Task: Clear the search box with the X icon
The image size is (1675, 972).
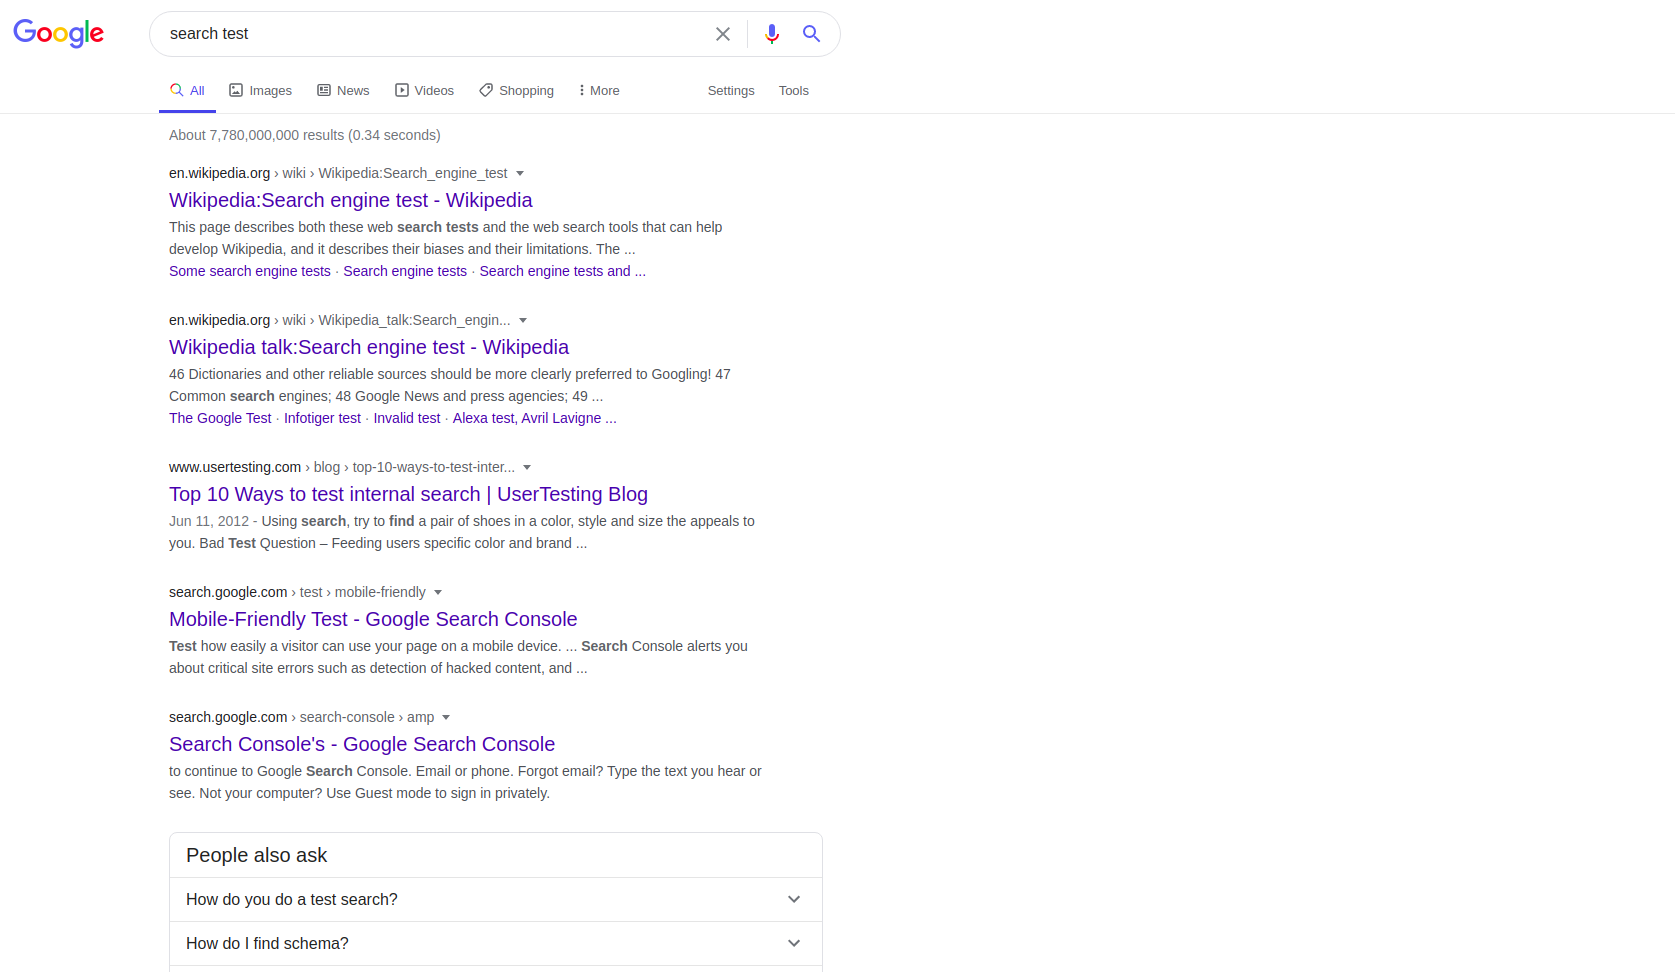Action: 722,34
